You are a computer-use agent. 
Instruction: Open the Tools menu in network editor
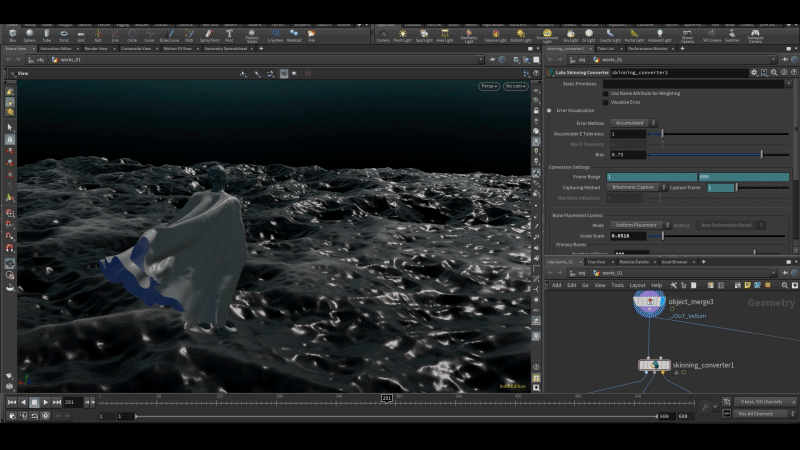click(617, 285)
